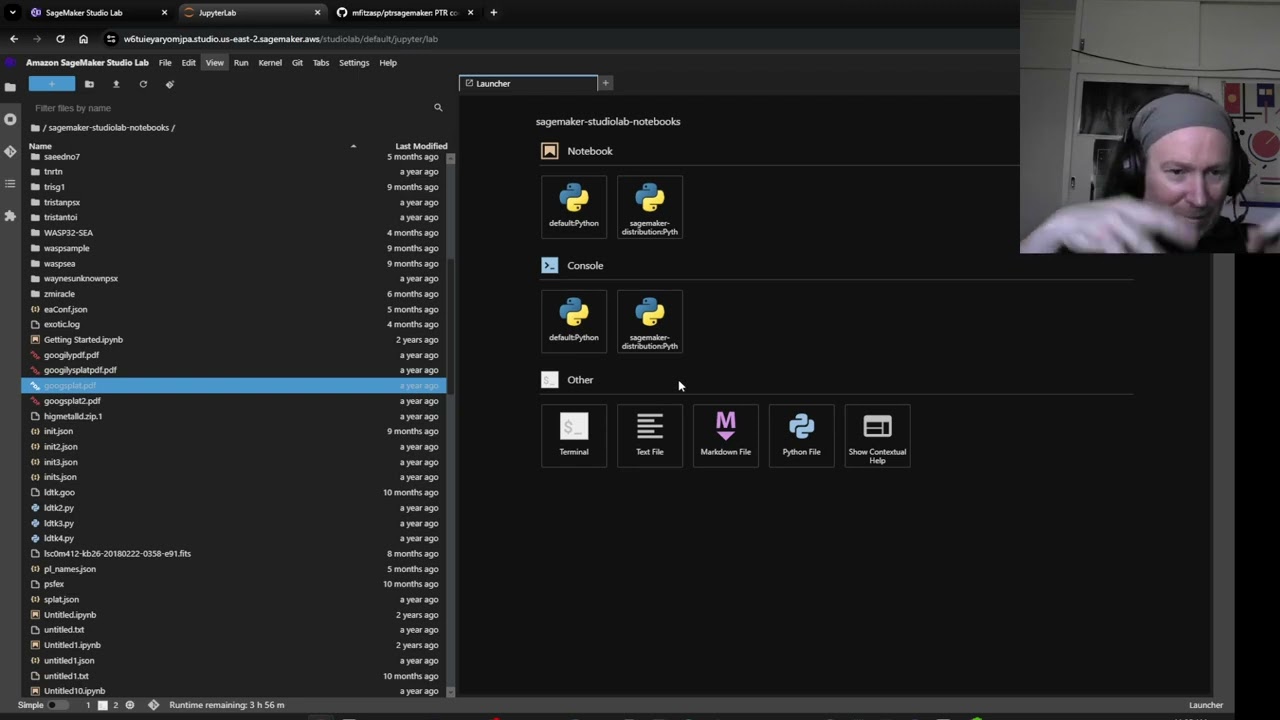Open the Chrome tab search dropdown arrow

(x=12, y=13)
